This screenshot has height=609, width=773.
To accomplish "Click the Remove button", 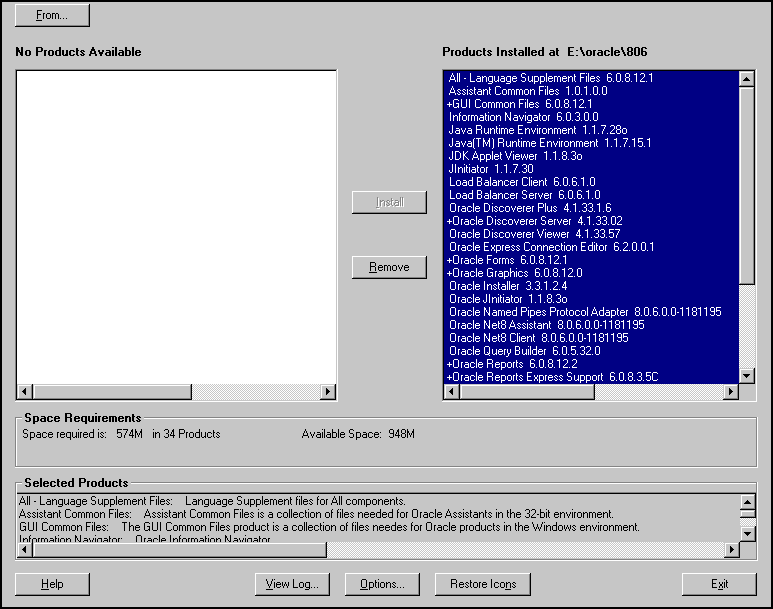I will tap(389, 267).
